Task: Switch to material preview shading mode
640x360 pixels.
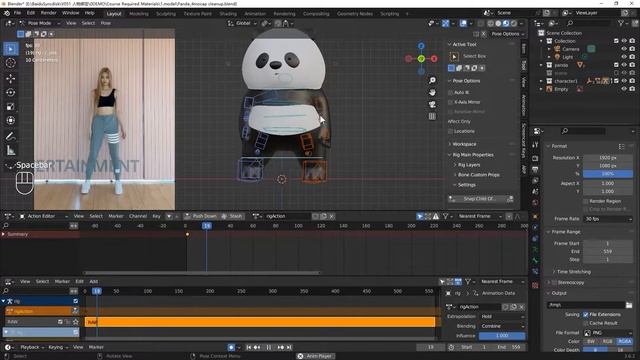Action: pyautogui.click(x=506, y=23)
